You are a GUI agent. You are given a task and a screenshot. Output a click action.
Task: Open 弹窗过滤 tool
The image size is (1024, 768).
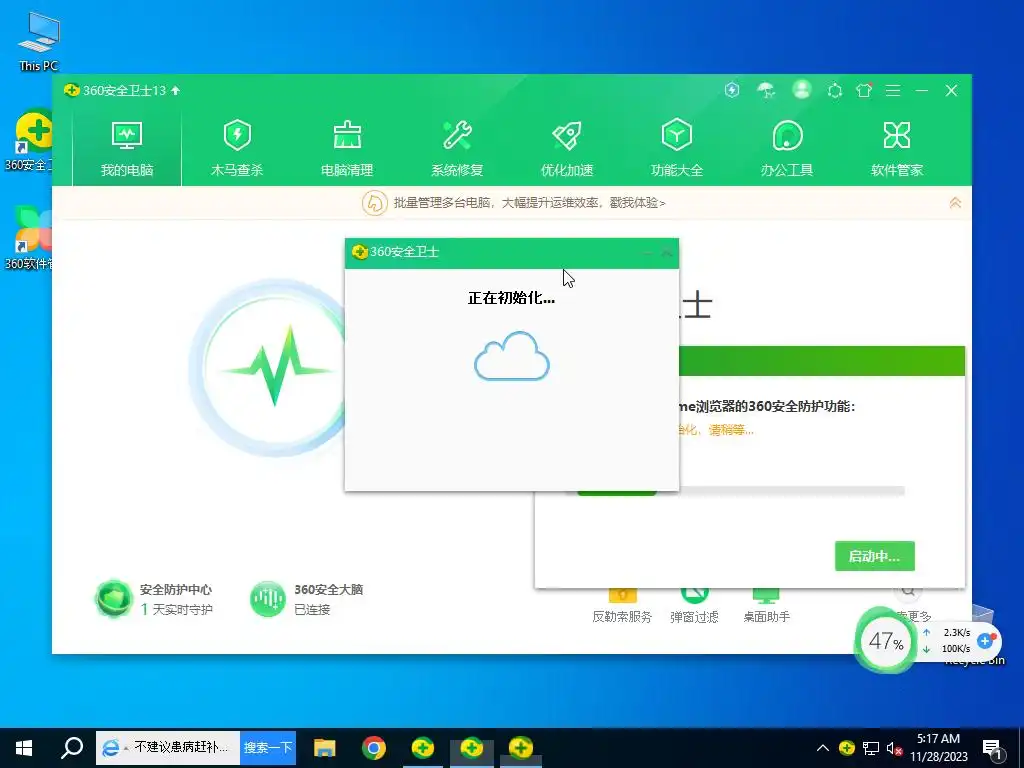pos(694,605)
